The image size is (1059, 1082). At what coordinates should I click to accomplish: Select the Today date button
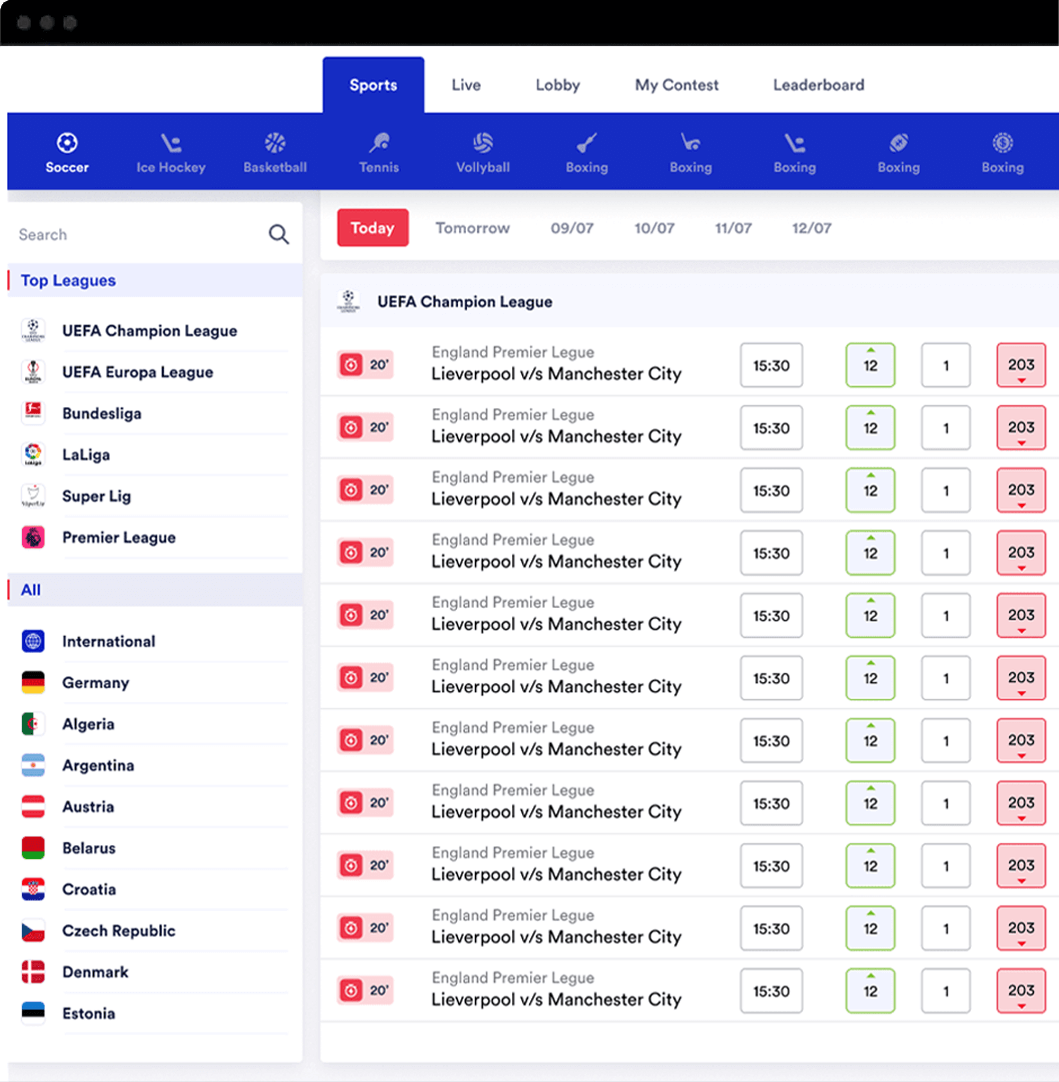pyautogui.click(x=373, y=228)
